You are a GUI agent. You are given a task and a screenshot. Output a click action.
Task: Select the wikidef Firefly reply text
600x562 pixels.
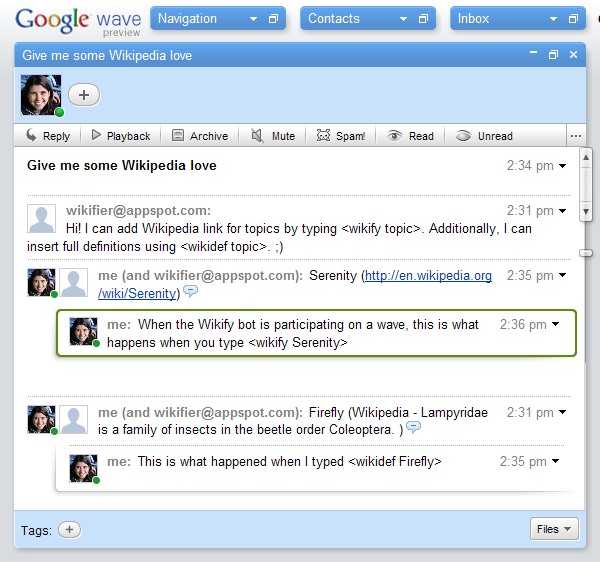(x=290, y=461)
